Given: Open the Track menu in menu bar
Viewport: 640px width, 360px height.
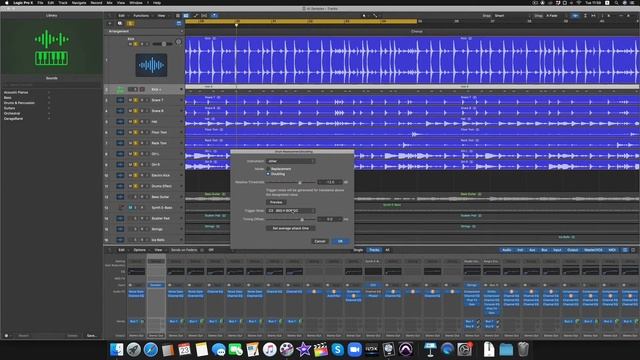Looking at the screenshot, I should coord(63,3).
